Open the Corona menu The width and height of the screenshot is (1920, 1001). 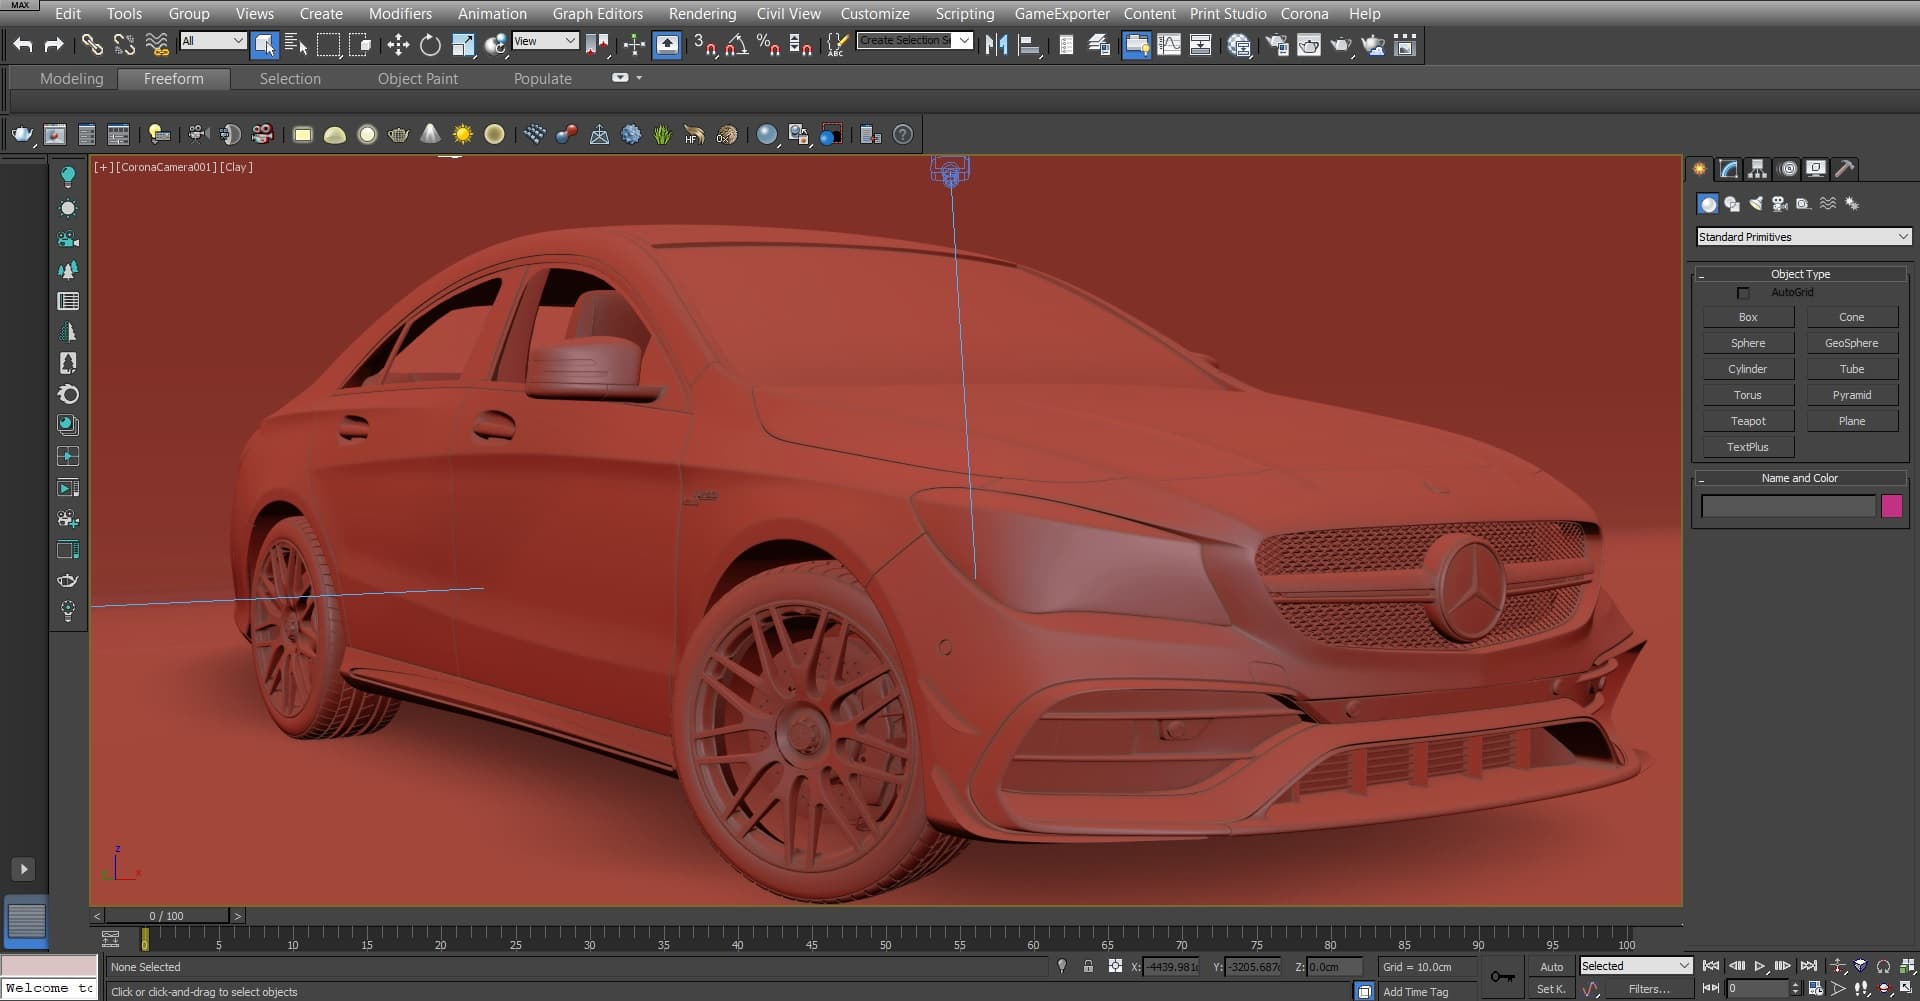(1304, 14)
